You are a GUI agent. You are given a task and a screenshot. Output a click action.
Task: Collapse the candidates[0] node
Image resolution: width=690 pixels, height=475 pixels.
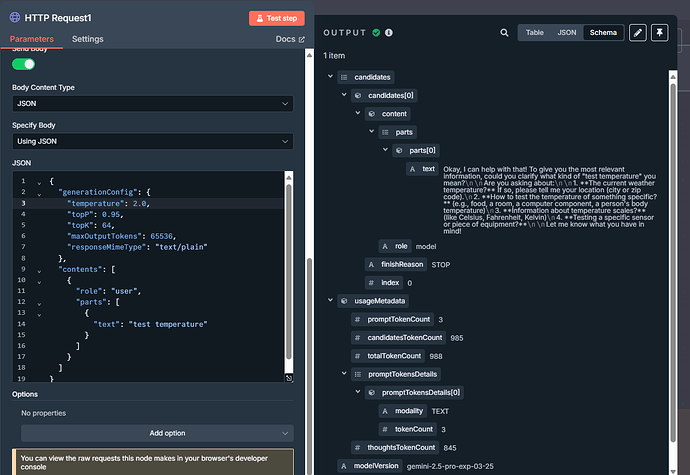[344, 95]
